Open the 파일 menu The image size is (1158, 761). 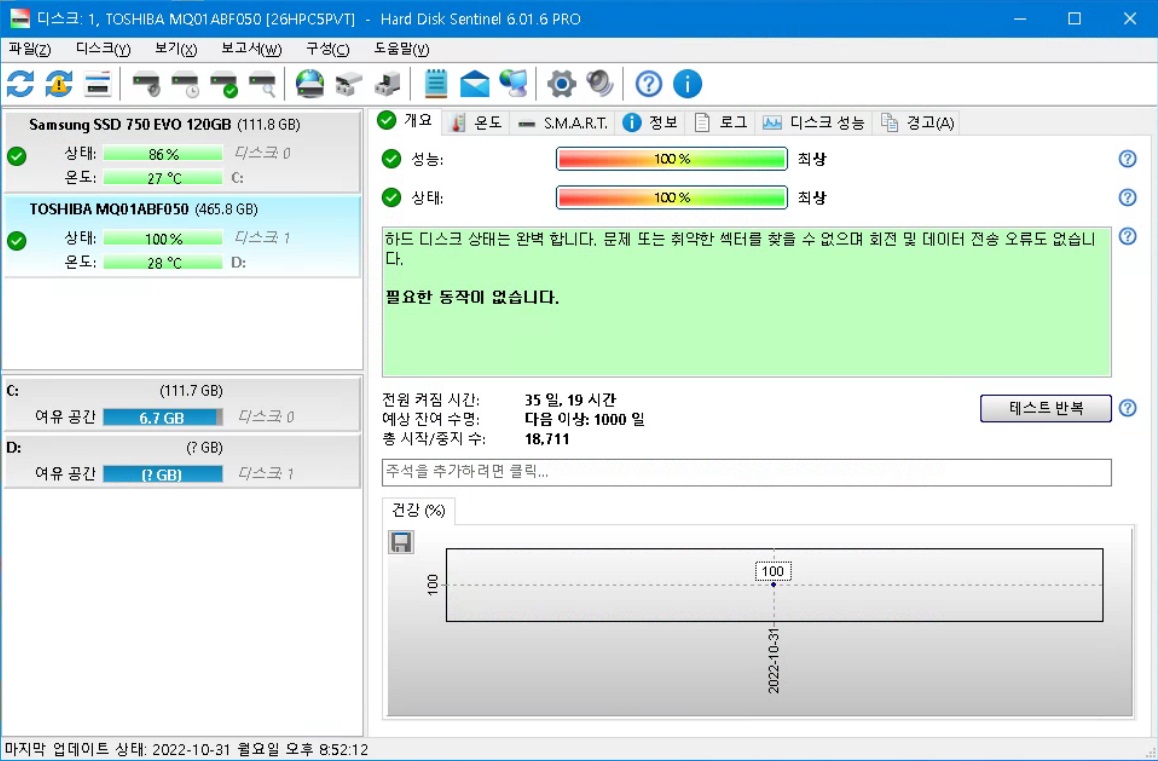point(30,49)
